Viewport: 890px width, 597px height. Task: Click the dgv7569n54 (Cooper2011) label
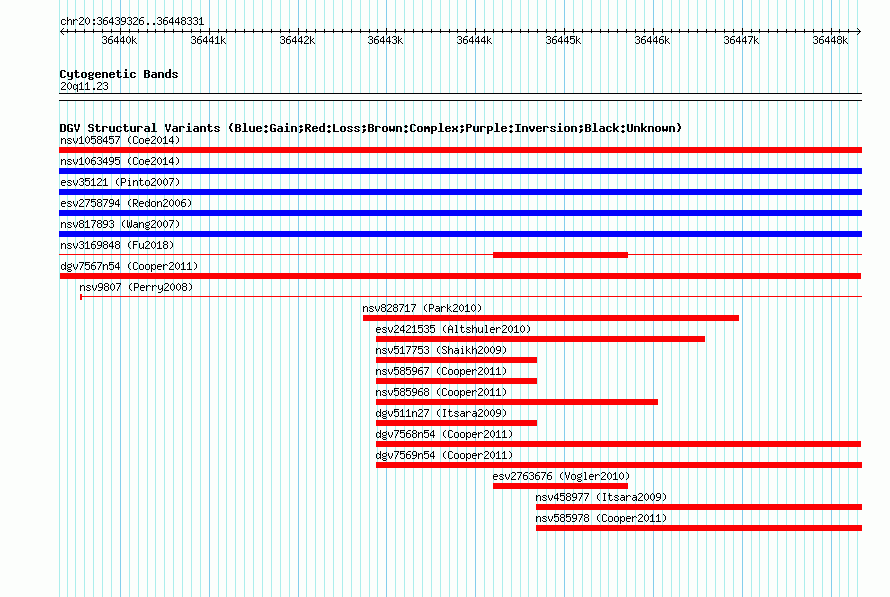(444, 455)
